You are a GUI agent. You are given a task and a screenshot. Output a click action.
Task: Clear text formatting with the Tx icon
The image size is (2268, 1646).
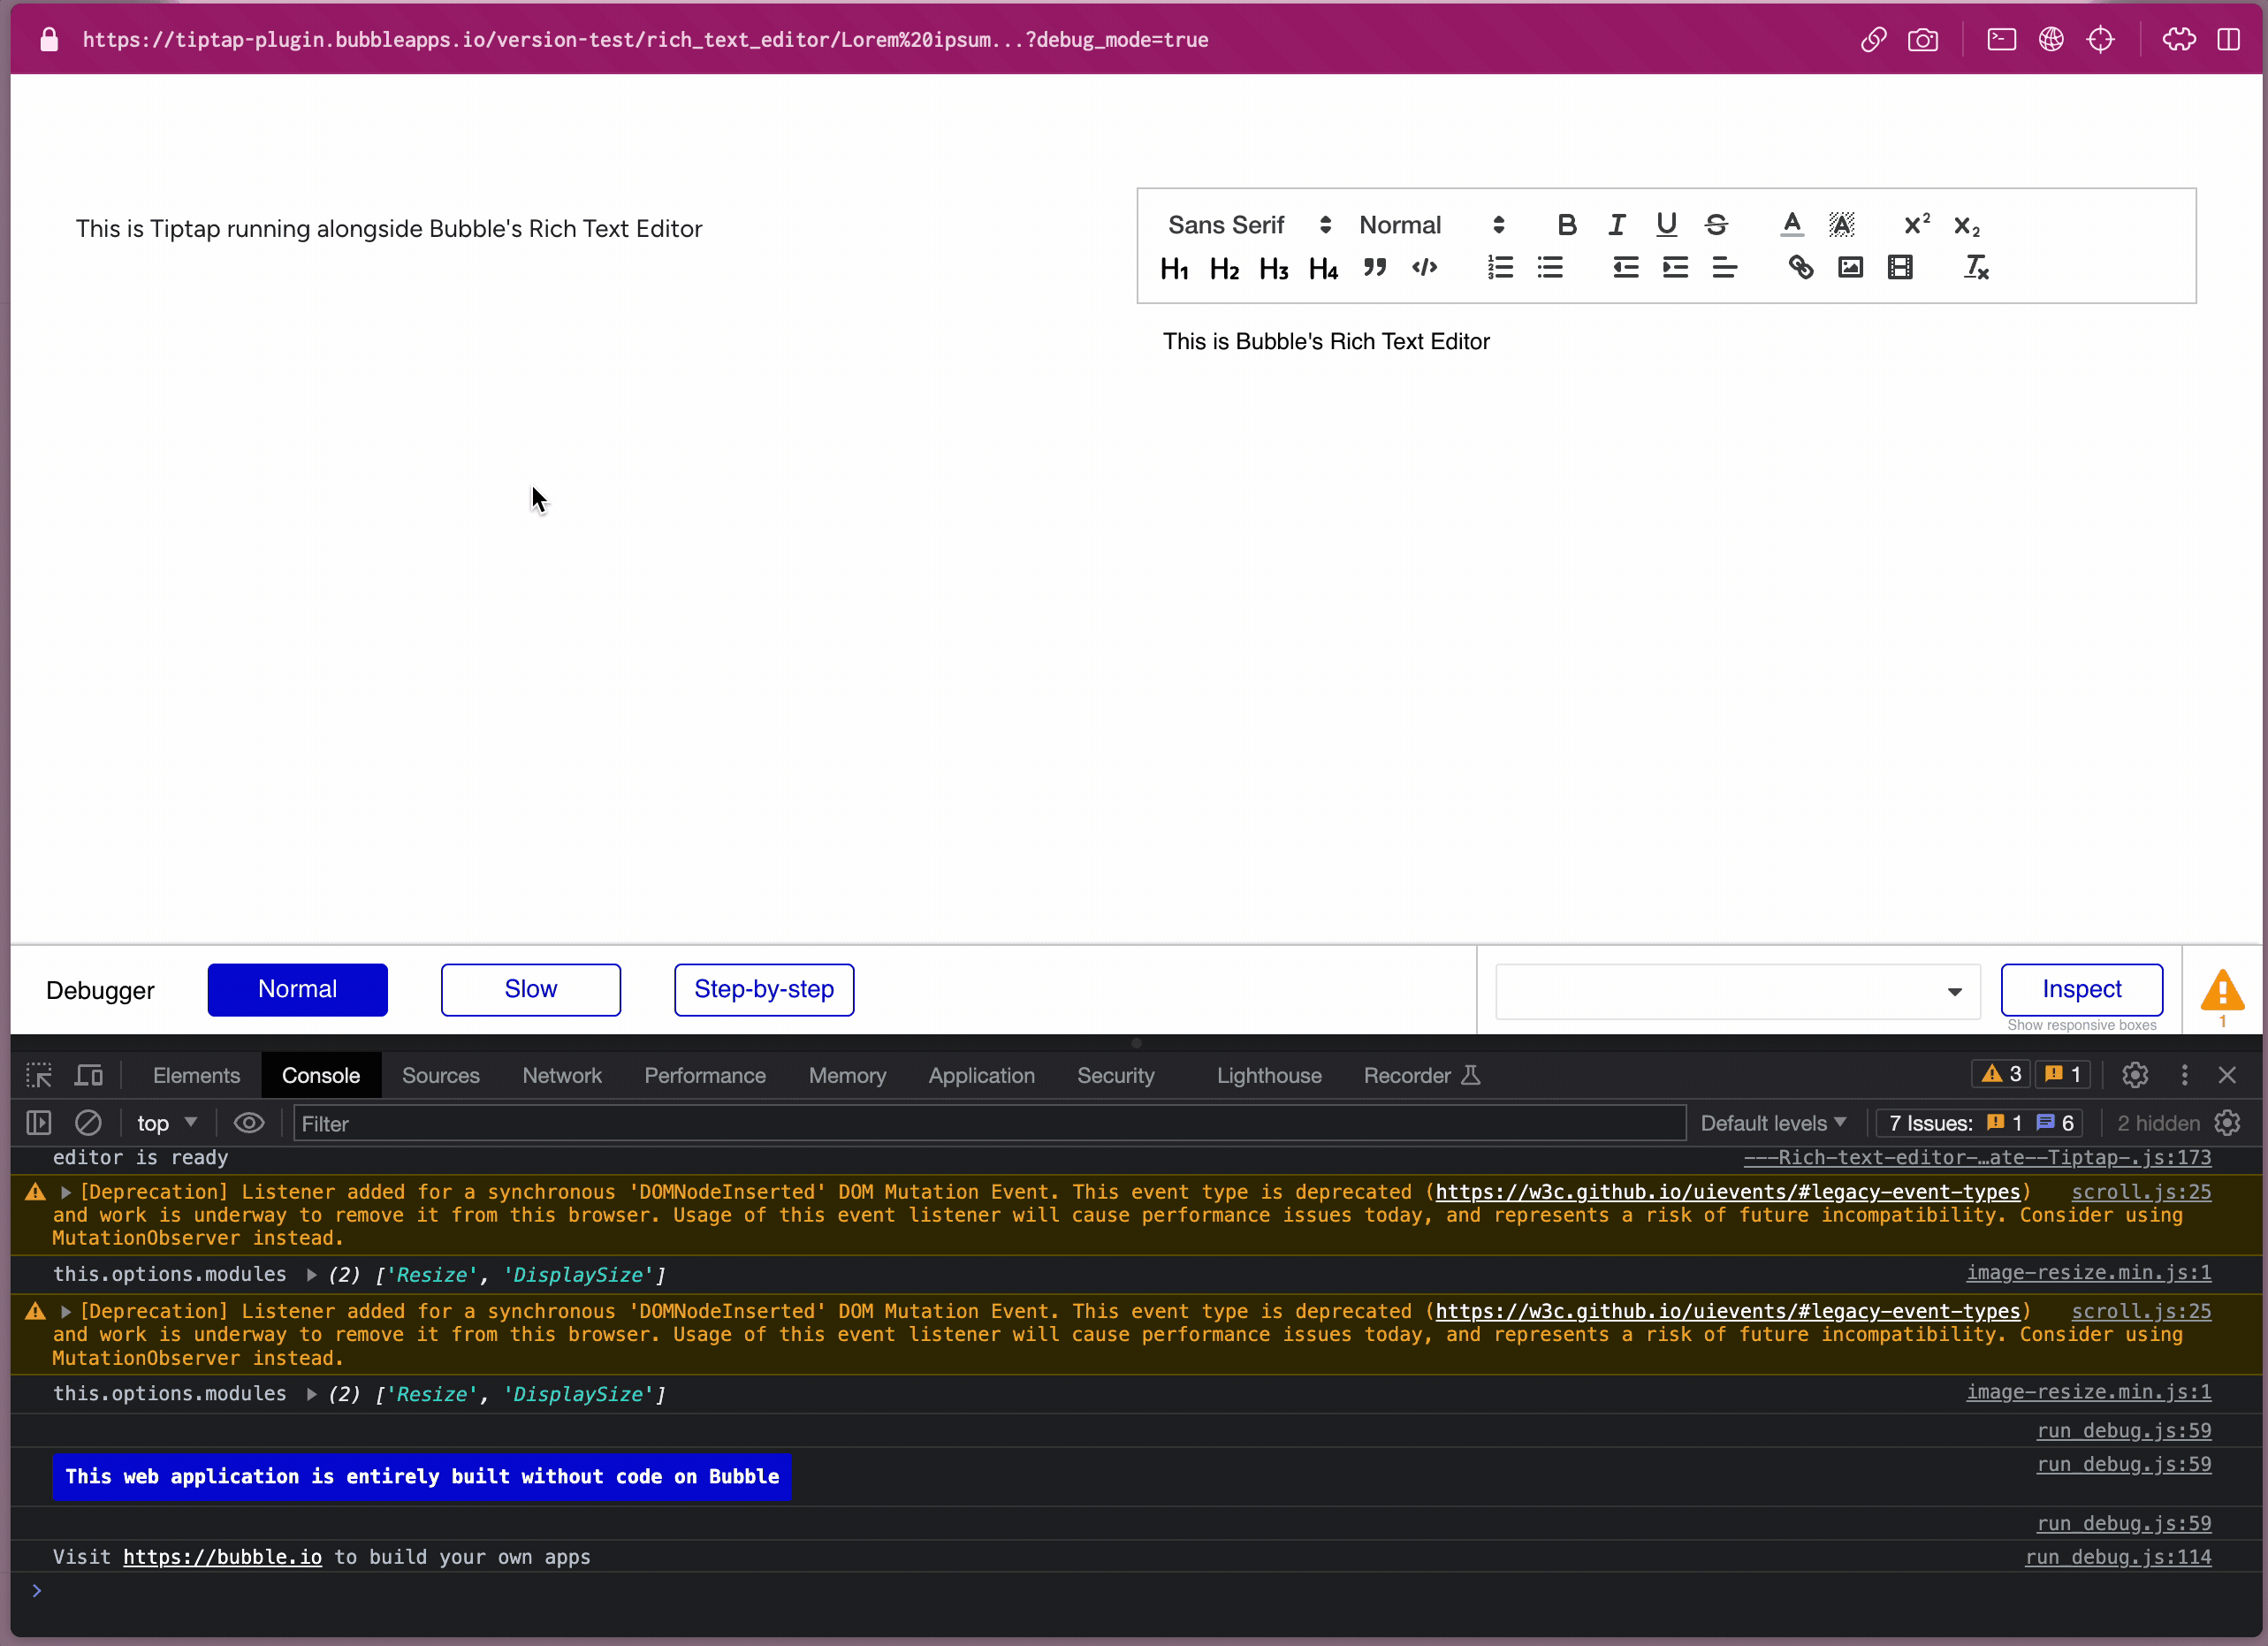(1975, 268)
